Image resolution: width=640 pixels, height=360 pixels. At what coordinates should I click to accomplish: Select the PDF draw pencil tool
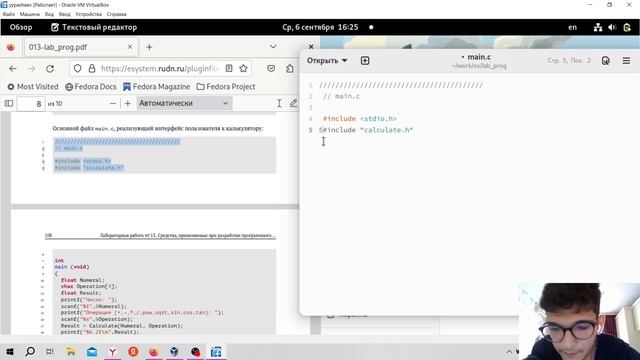(x=293, y=103)
